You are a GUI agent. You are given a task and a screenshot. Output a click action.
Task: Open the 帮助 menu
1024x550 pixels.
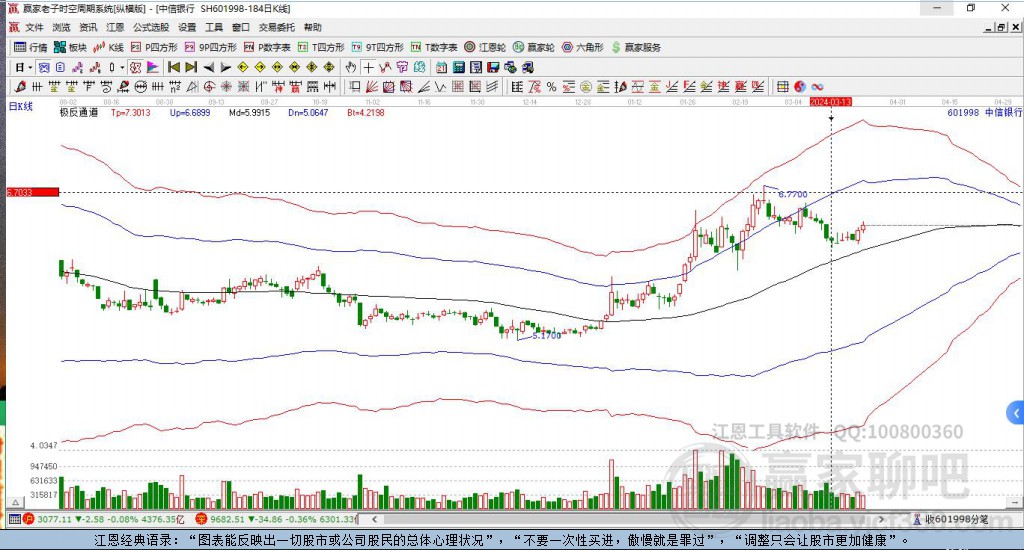pos(313,27)
